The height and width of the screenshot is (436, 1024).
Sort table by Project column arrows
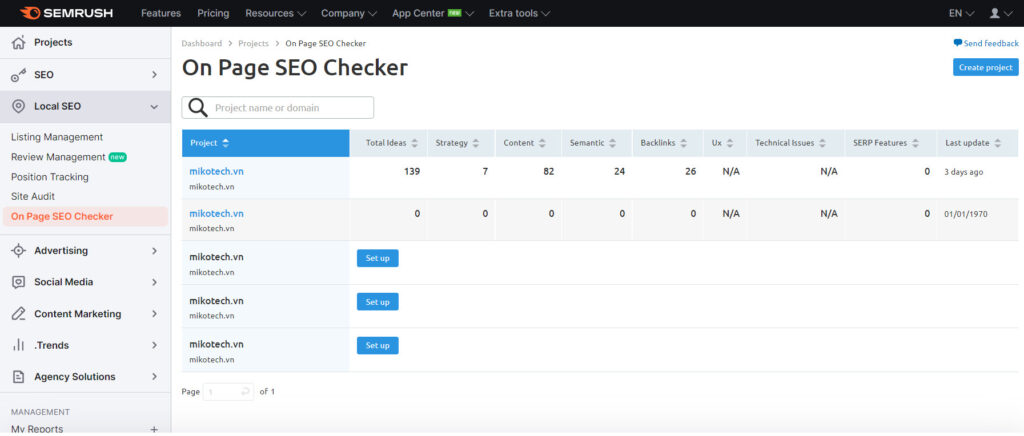point(226,143)
